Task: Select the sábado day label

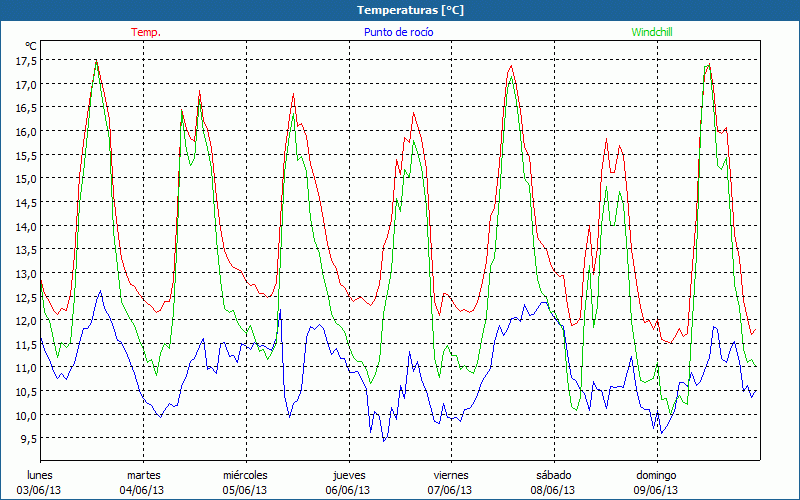Action: 553,475
